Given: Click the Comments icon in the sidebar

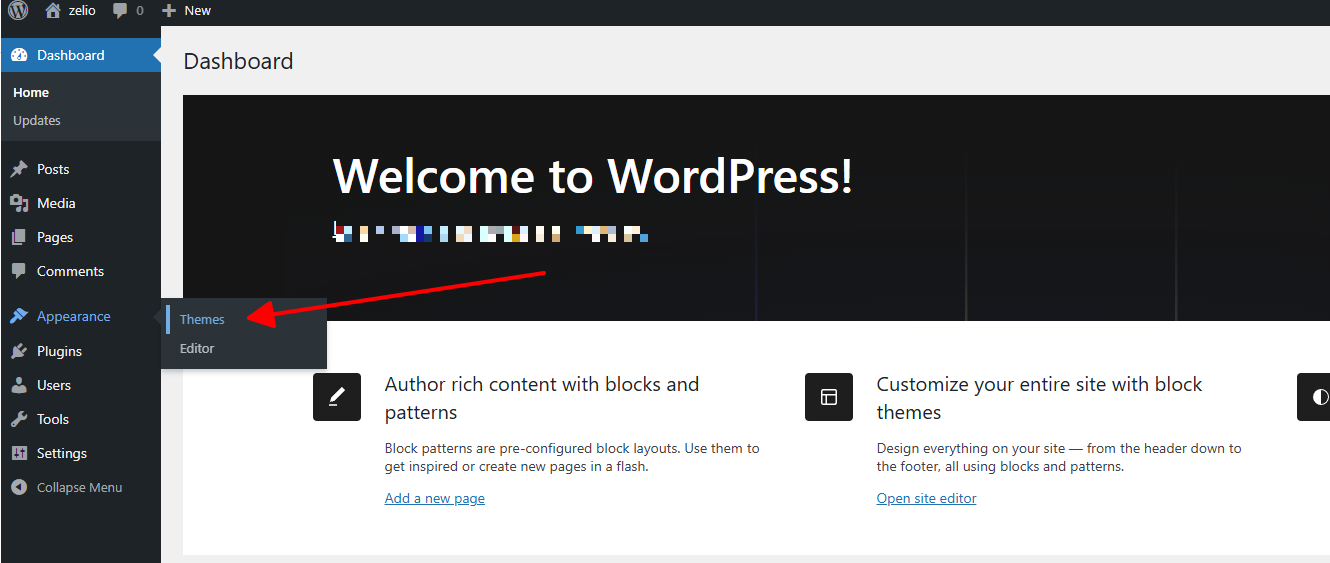Looking at the screenshot, I should pyautogui.click(x=19, y=271).
